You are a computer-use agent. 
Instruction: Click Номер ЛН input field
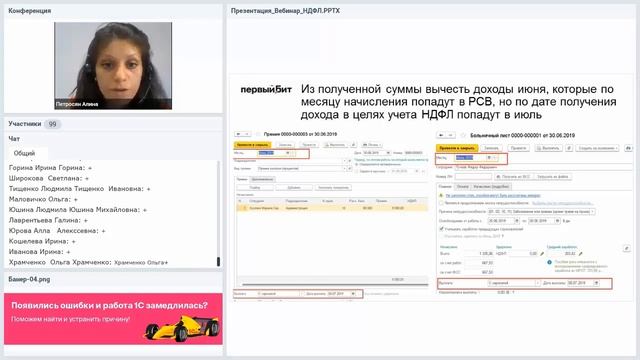point(473,177)
